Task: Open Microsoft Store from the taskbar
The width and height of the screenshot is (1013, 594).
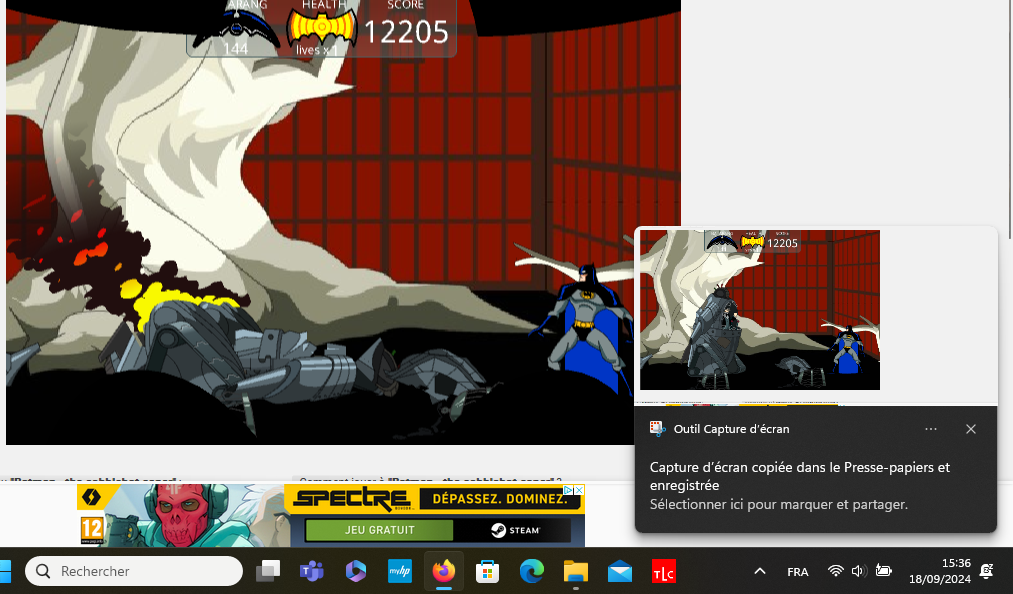Action: [x=488, y=571]
